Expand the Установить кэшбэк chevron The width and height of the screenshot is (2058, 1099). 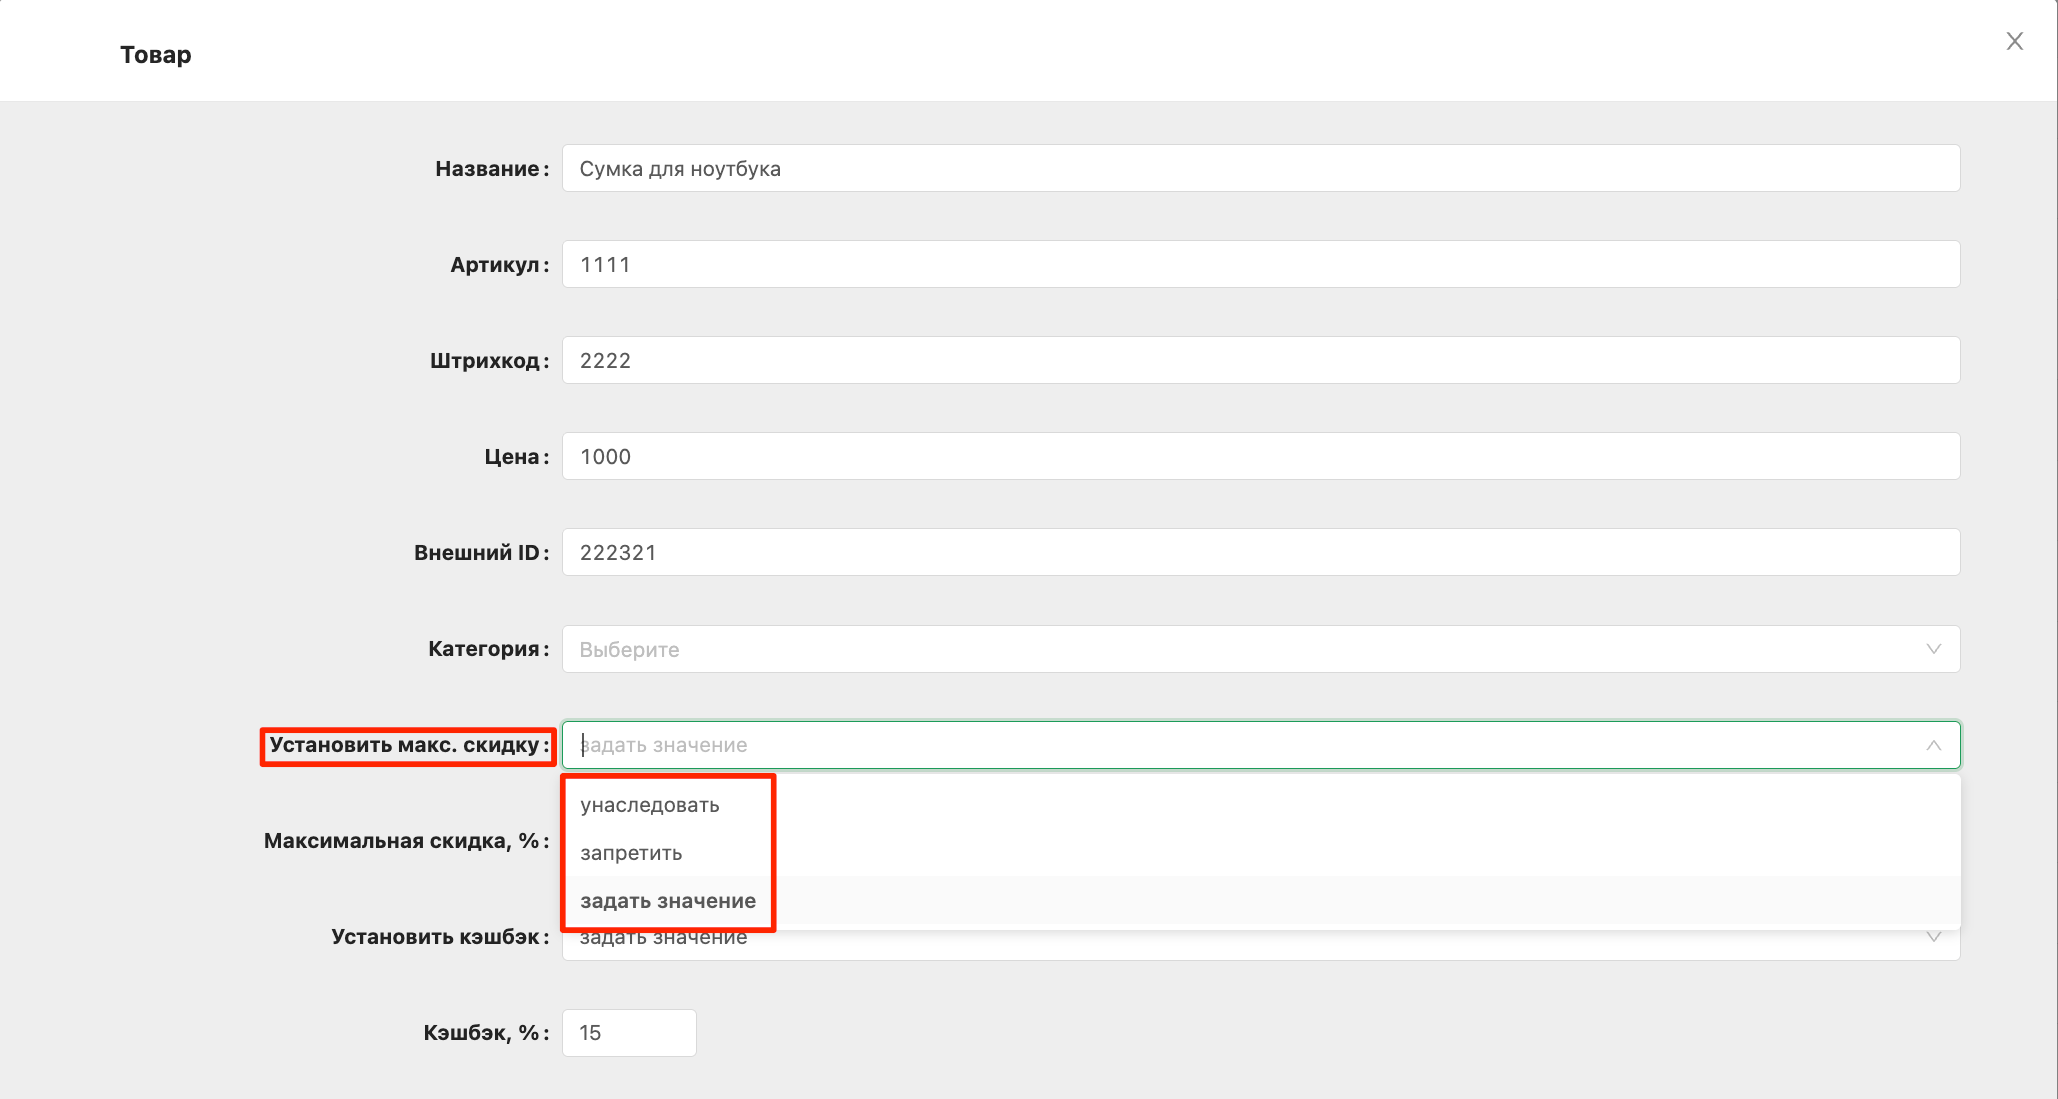click(x=1933, y=938)
